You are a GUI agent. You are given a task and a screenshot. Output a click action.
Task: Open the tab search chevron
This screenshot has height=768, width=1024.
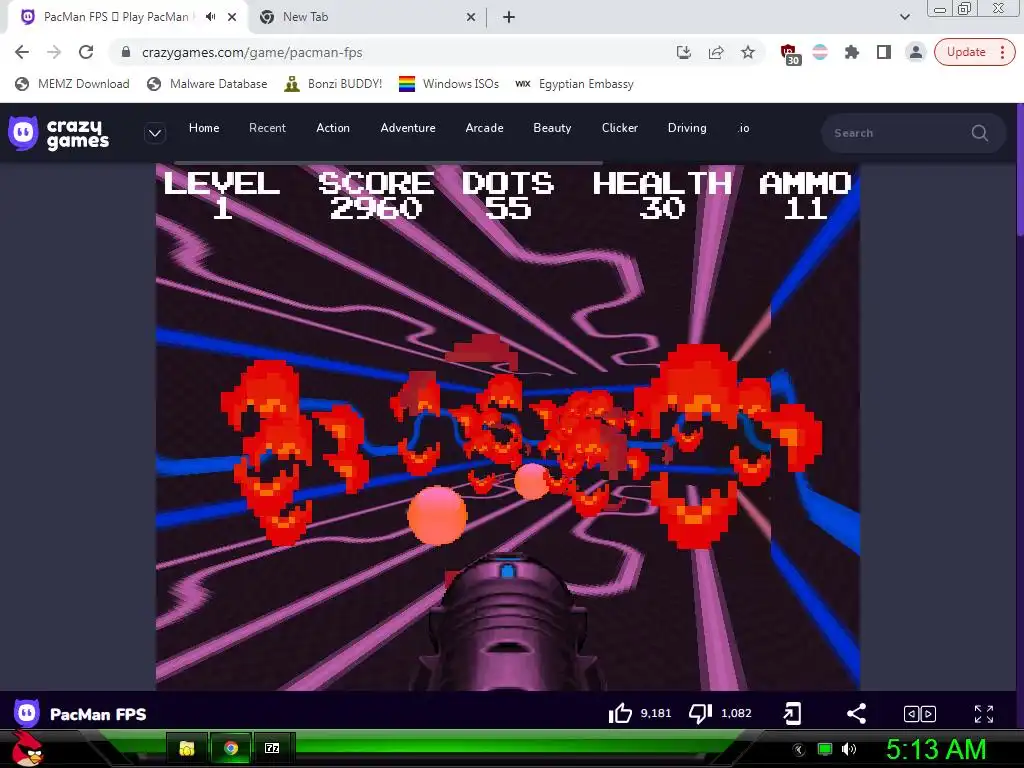(904, 17)
